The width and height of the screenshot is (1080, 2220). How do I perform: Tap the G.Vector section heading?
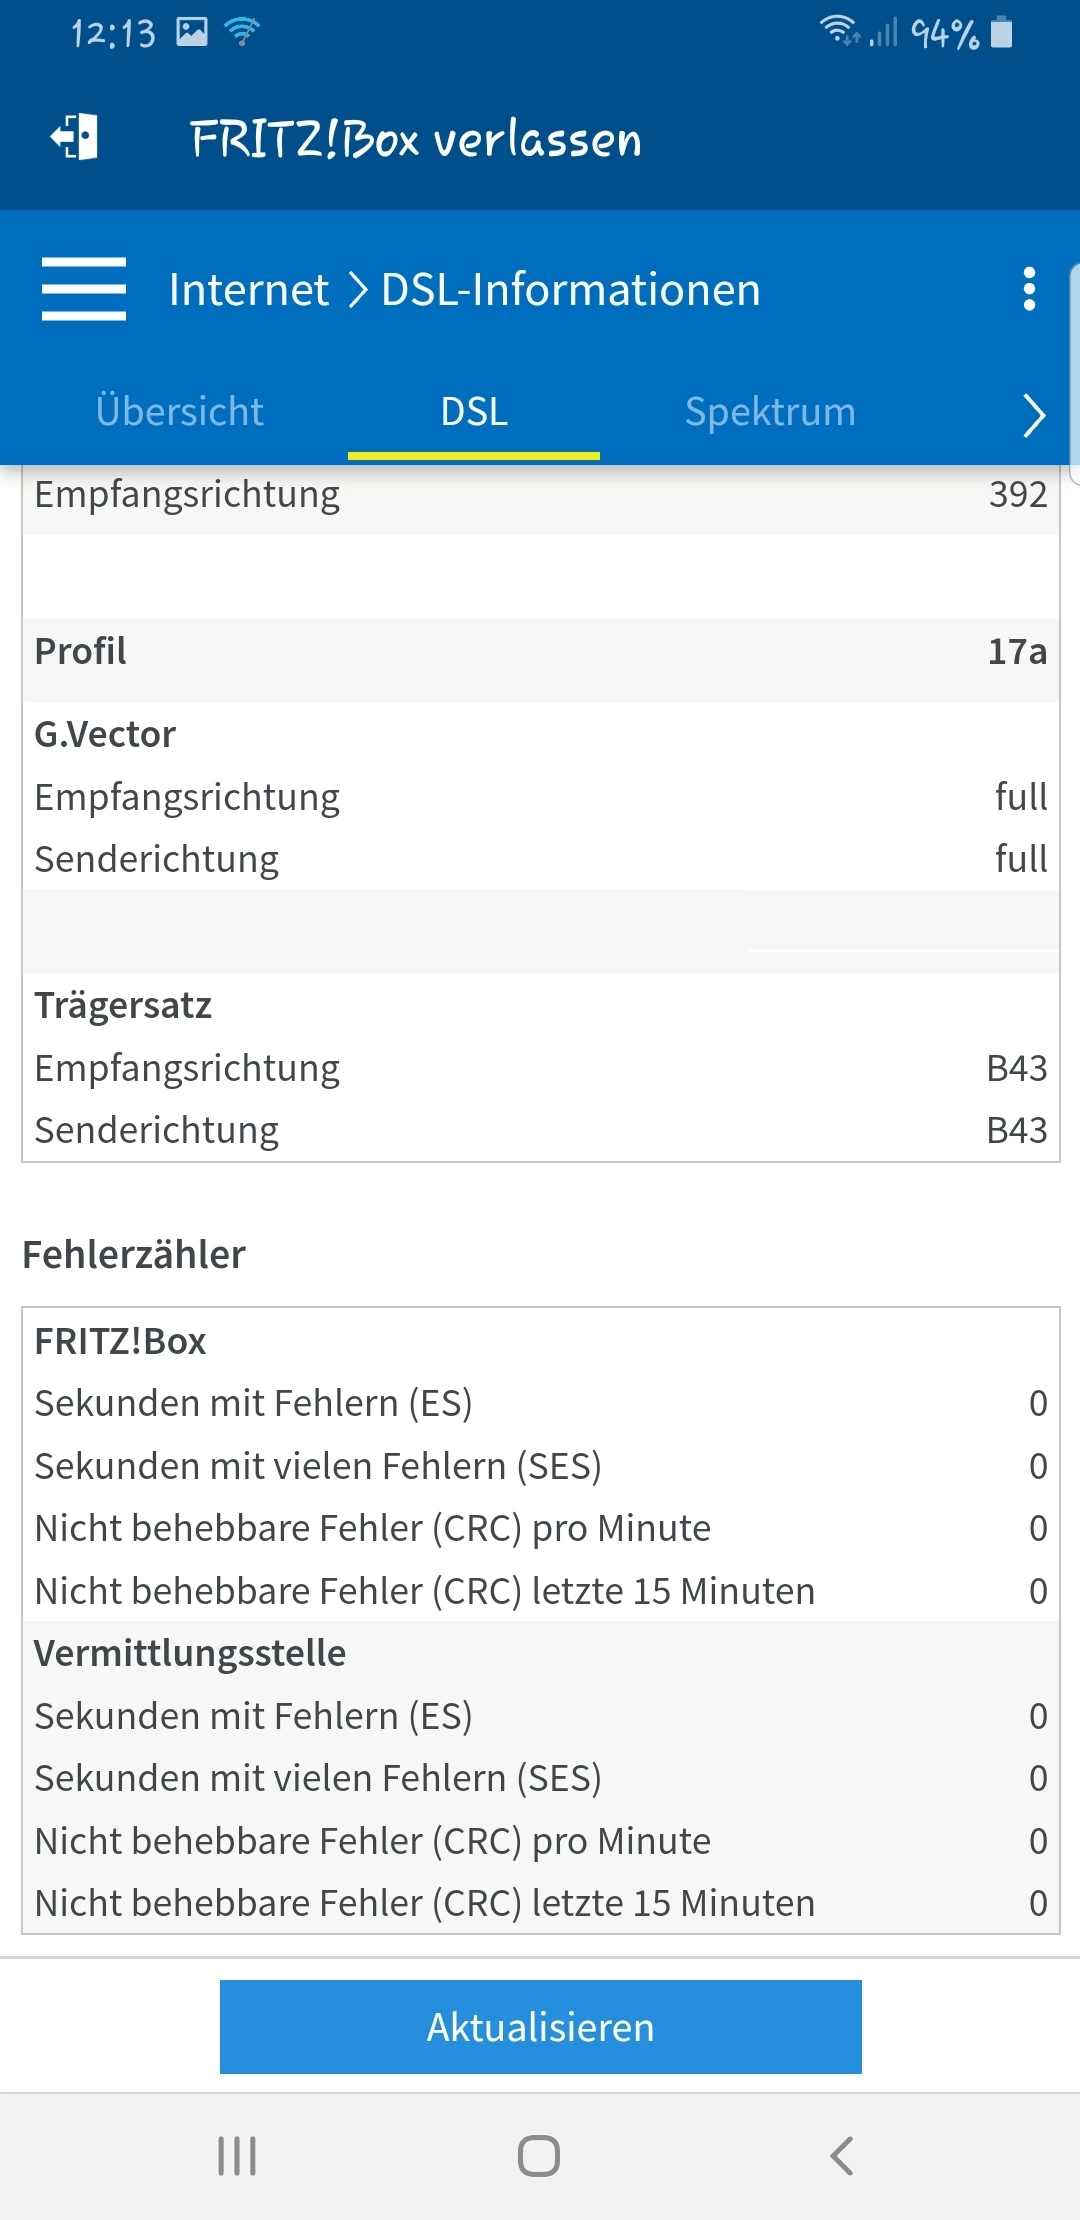tap(105, 735)
